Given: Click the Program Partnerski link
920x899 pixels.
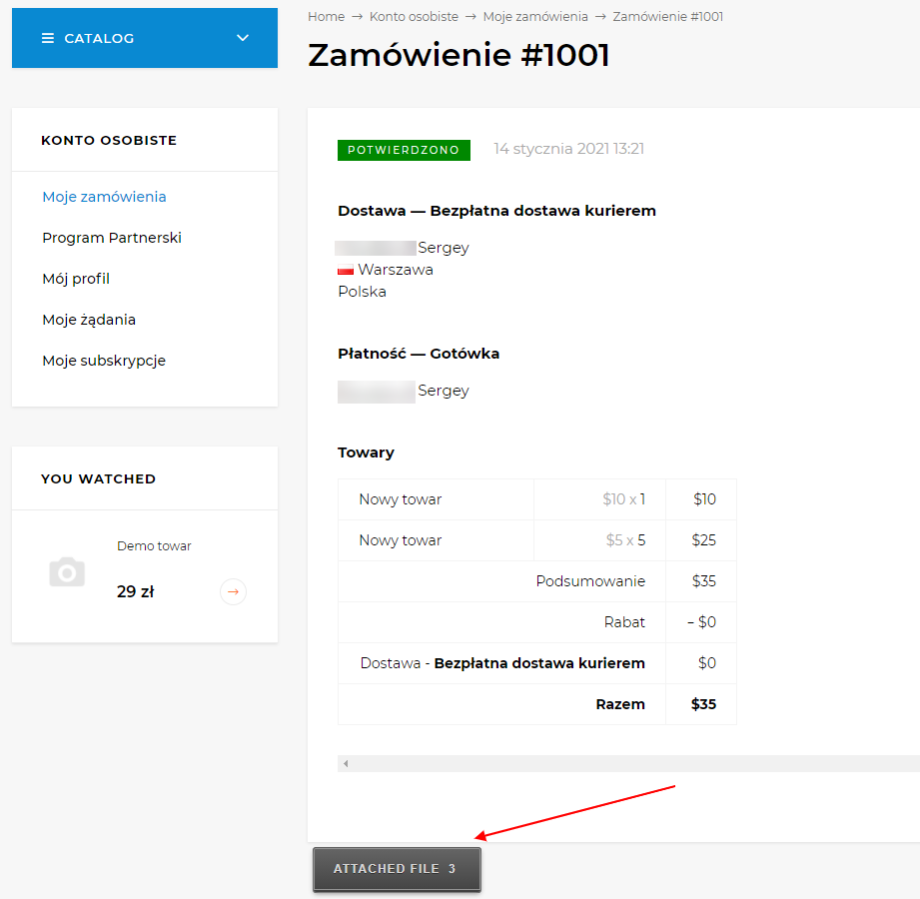Looking at the screenshot, I should 111,238.
